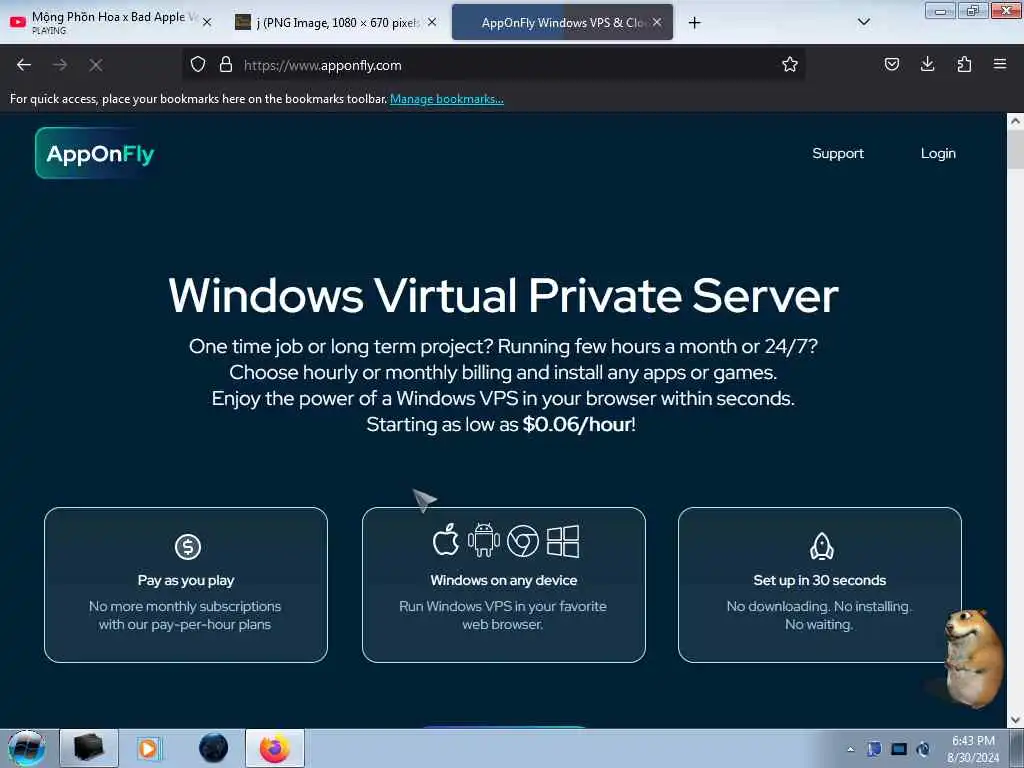
Task: Close the YouTube Bad Apple tab
Action: tap(207, 22)
